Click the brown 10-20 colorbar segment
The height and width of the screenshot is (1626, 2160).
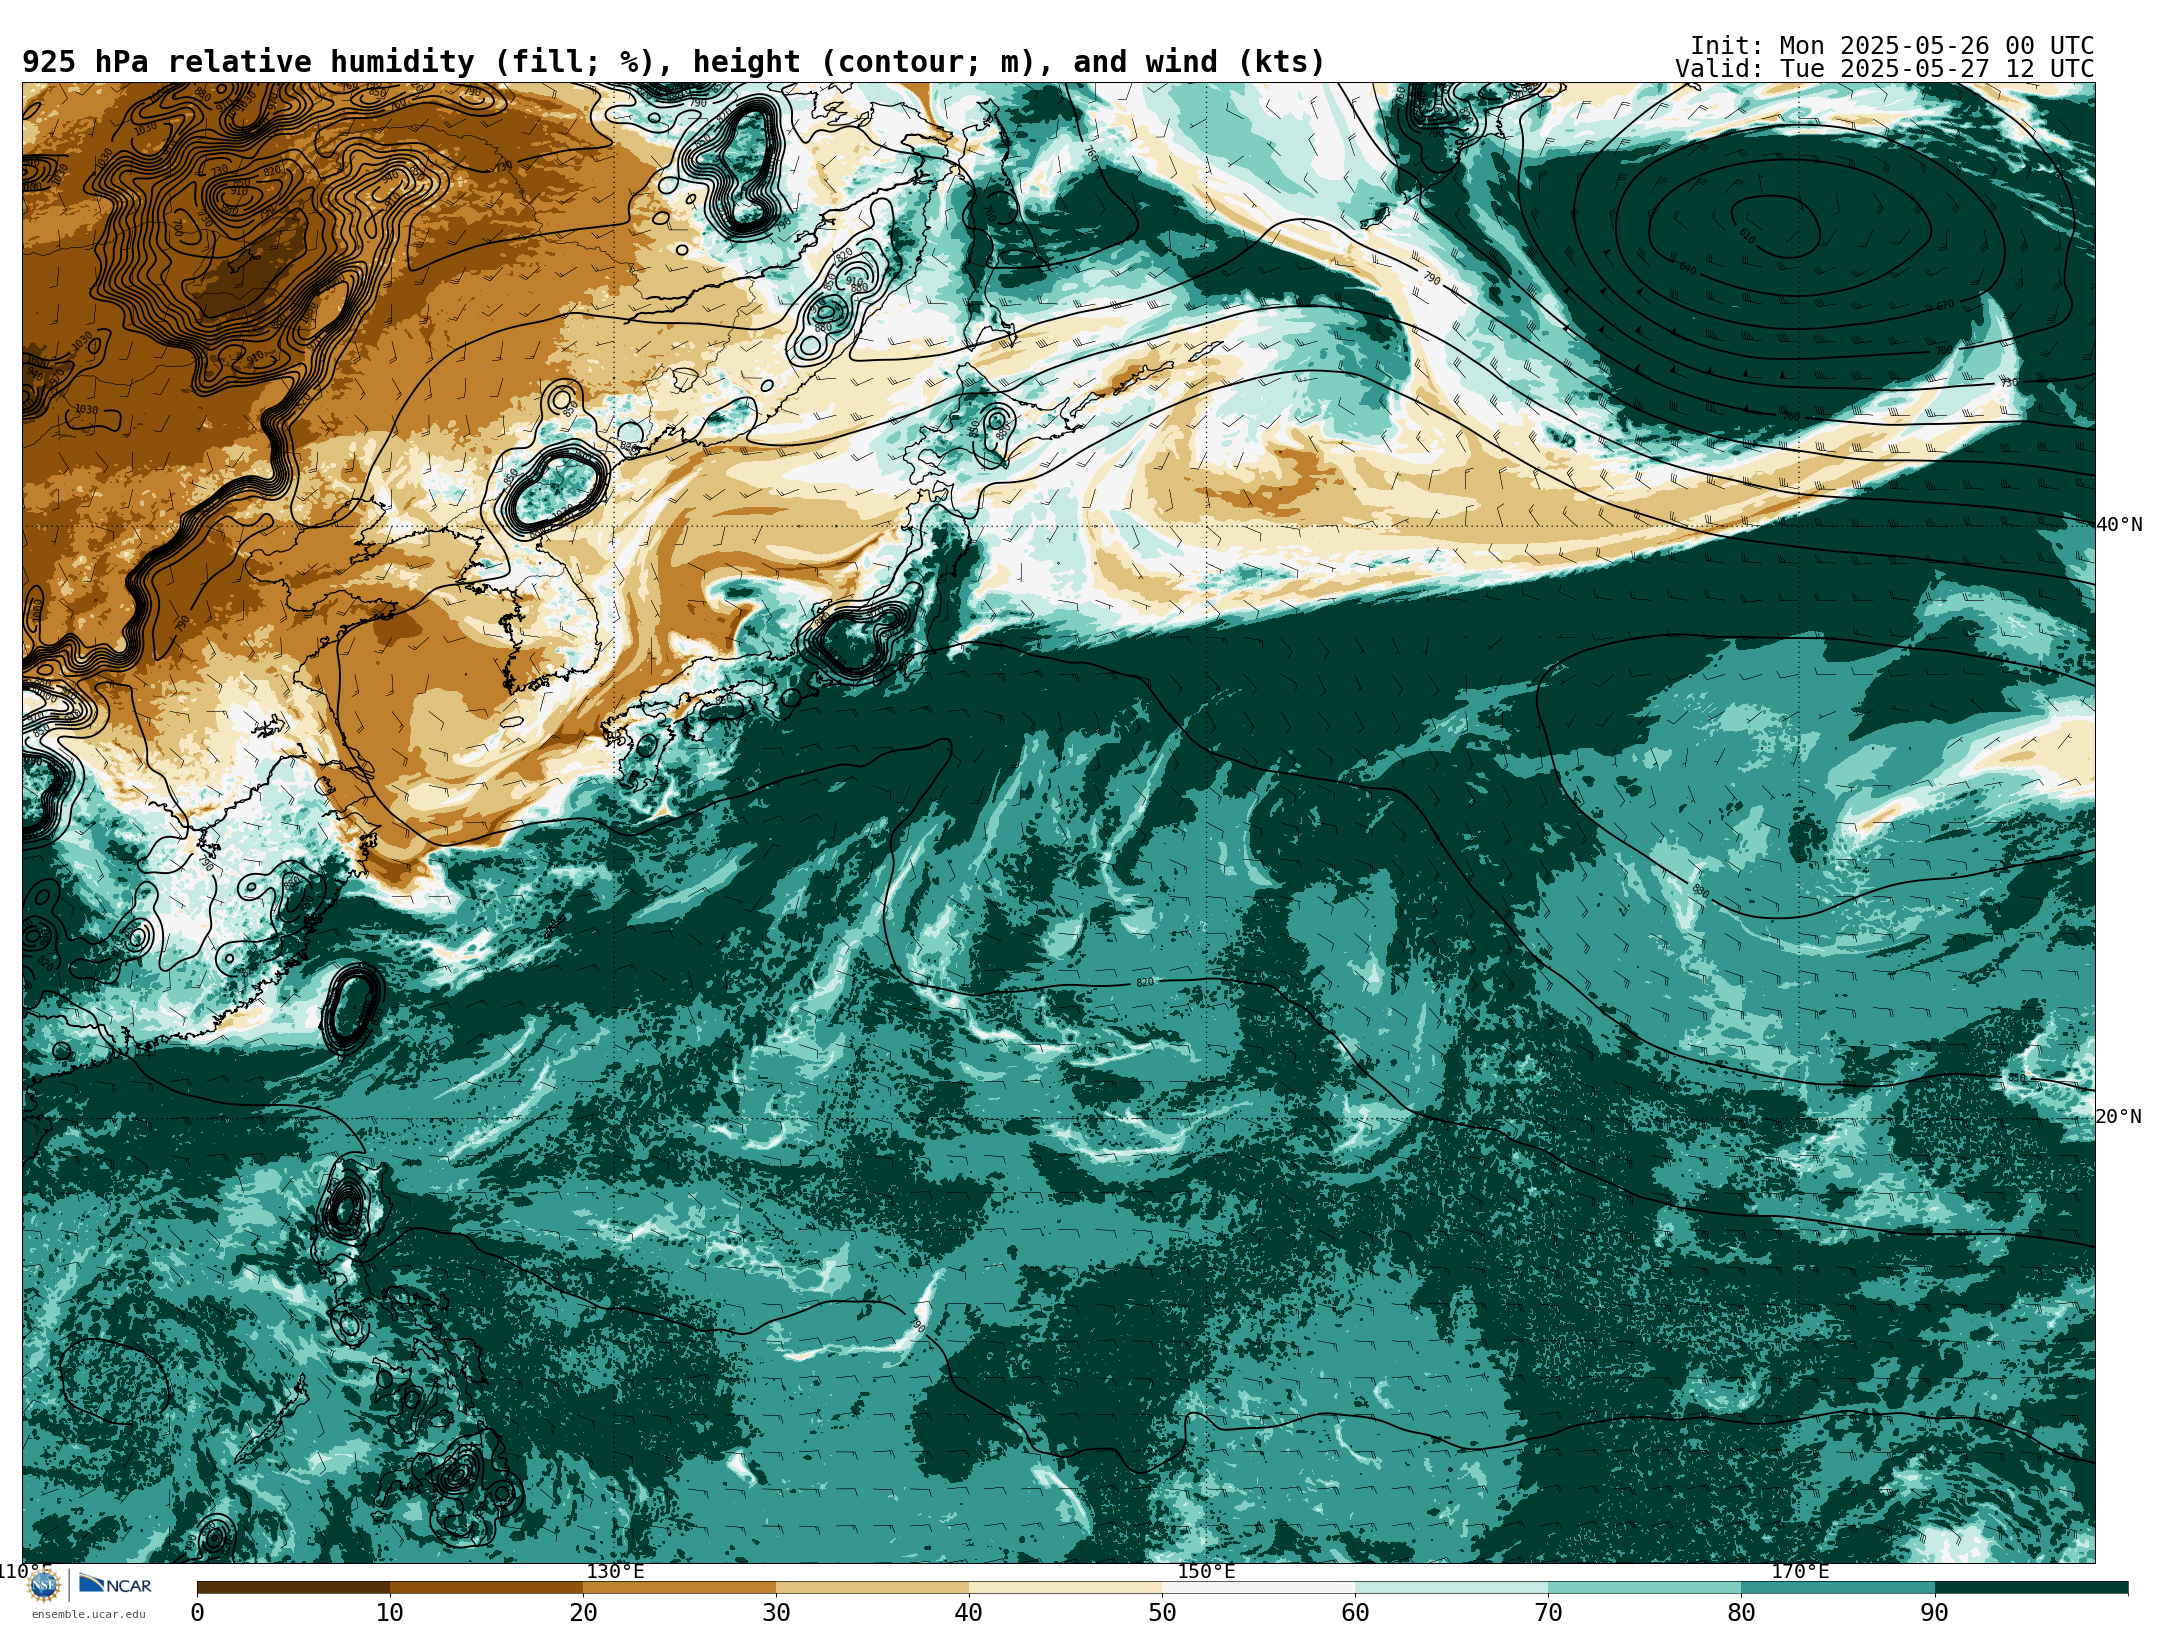pos(486,1588)
